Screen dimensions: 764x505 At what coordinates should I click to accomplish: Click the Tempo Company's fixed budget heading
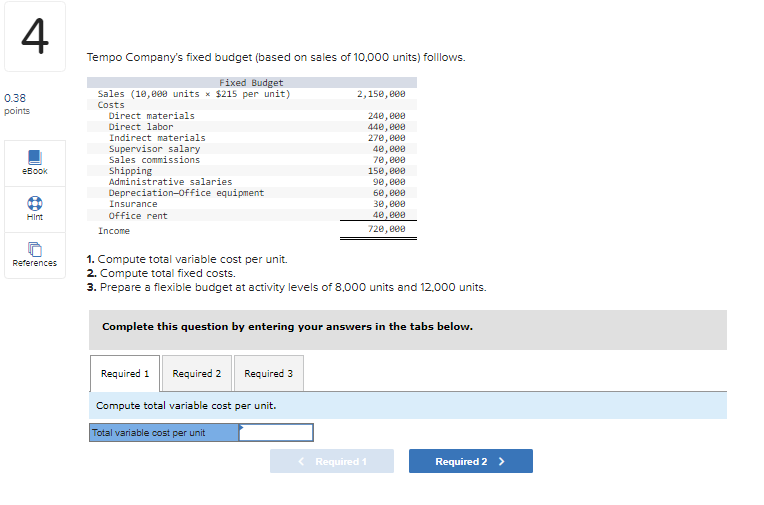coord(276,57)
